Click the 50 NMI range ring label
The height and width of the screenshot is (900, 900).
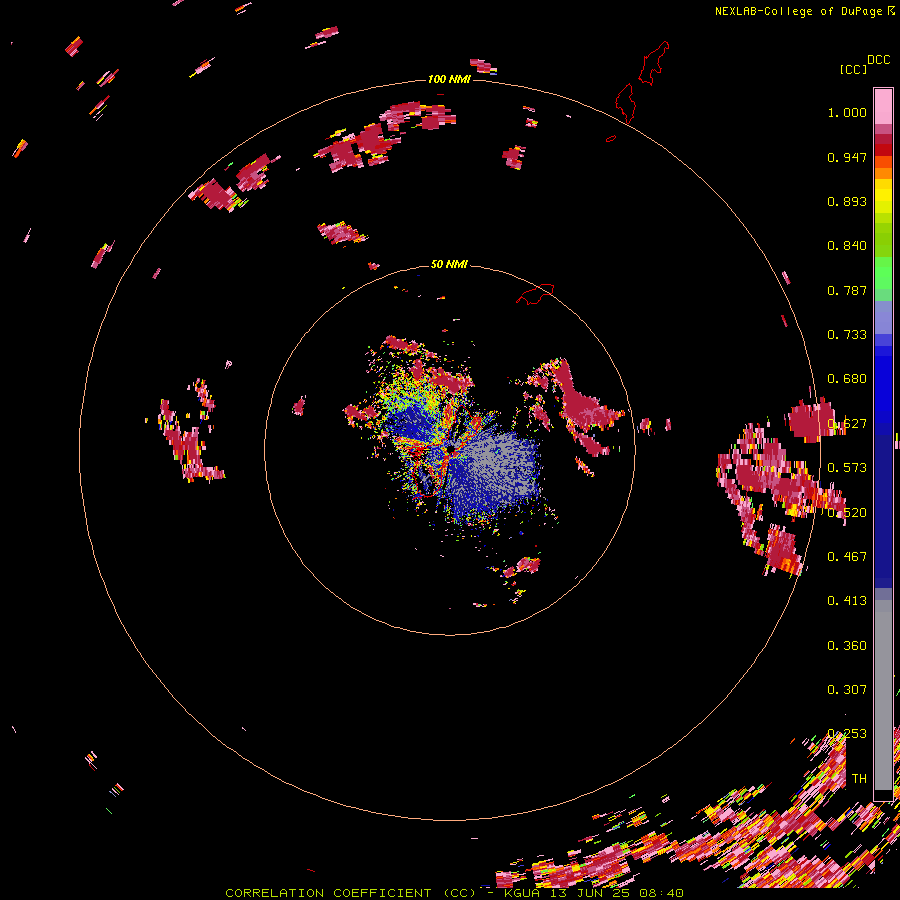(x=449, y=264)
